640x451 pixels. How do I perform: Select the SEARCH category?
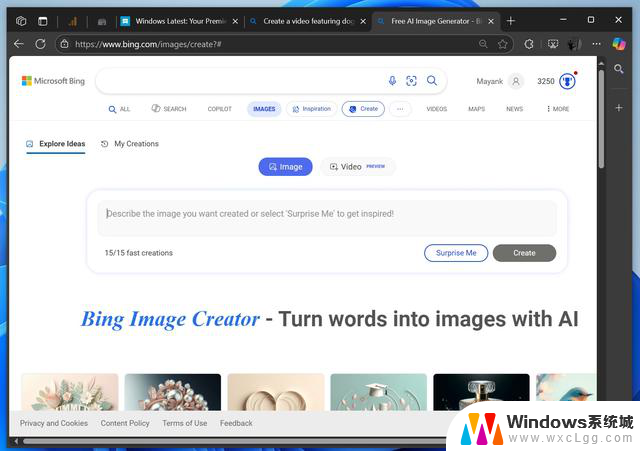pyautogui.click(x=169, y=109)
